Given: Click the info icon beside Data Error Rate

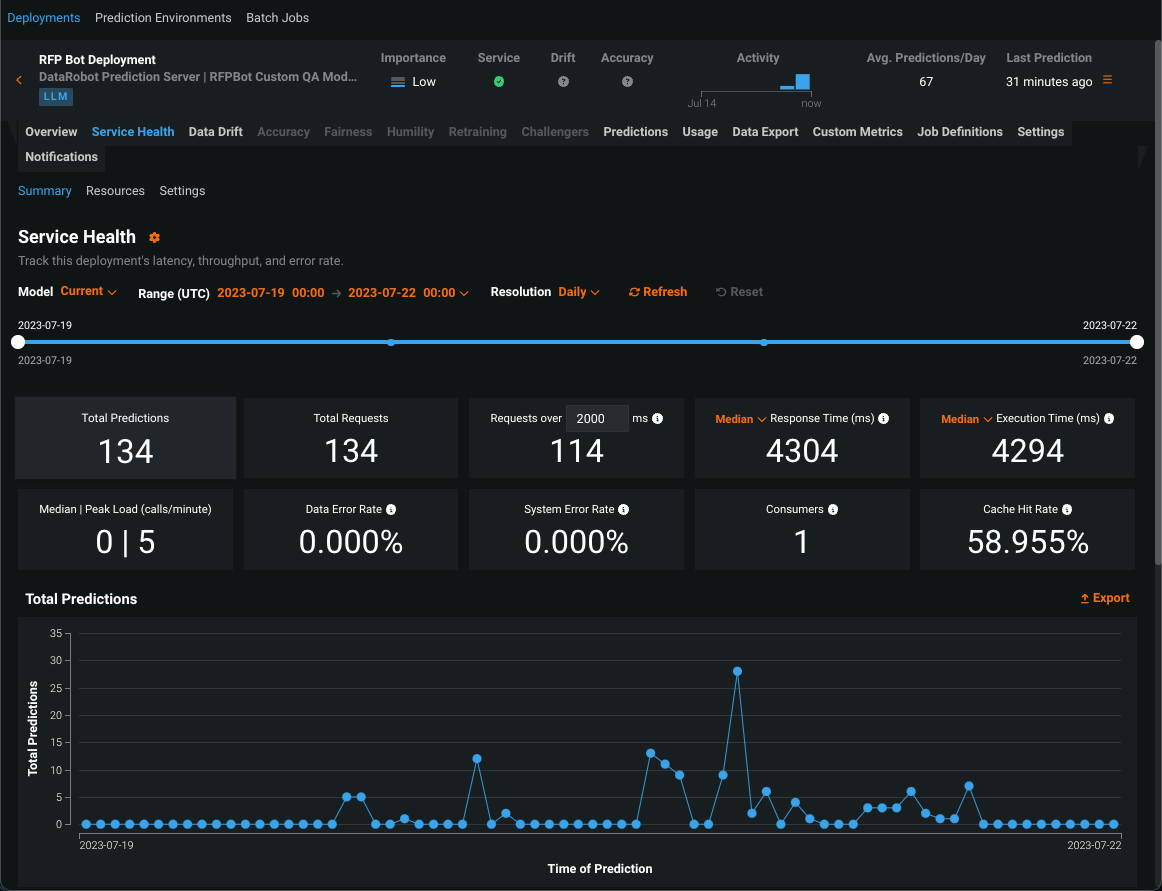Looking at the screenshot, I should click(x=391, y=510).
